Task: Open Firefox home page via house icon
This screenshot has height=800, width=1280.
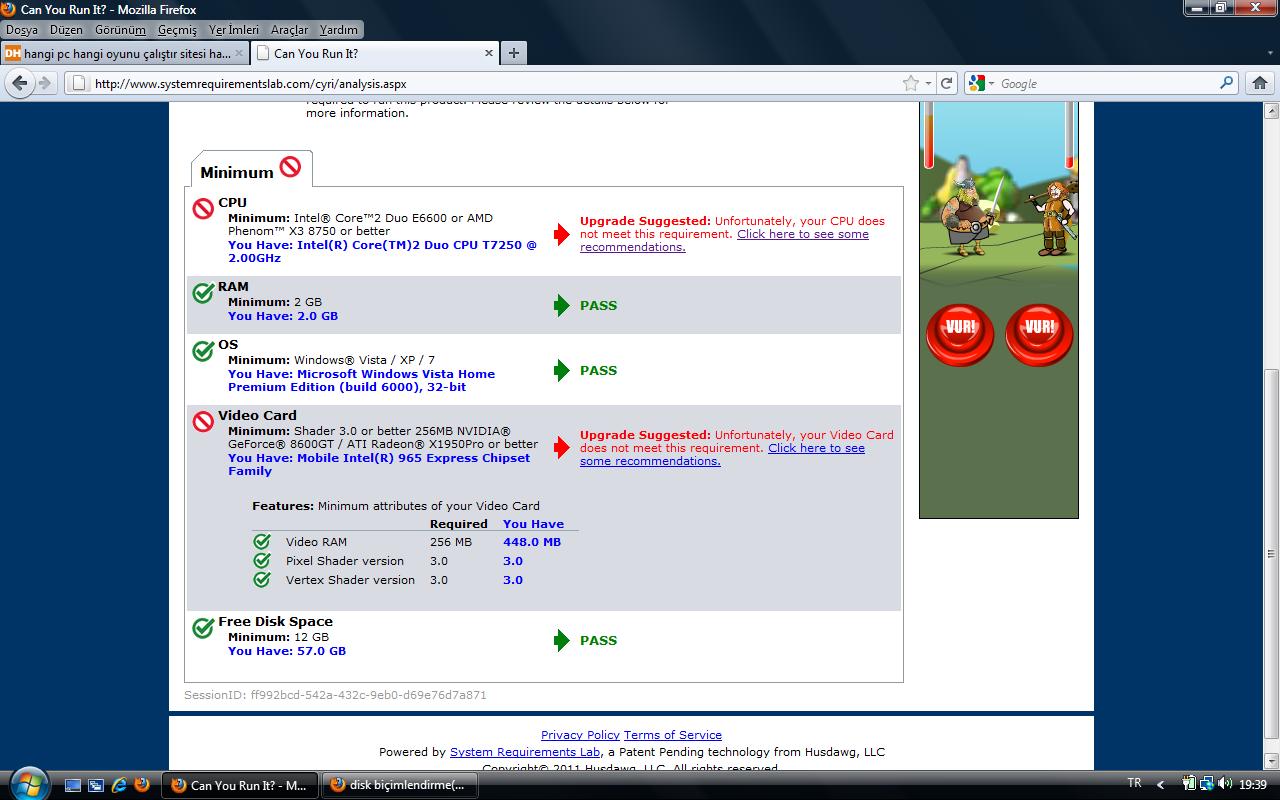Action: pos(1260,83)
